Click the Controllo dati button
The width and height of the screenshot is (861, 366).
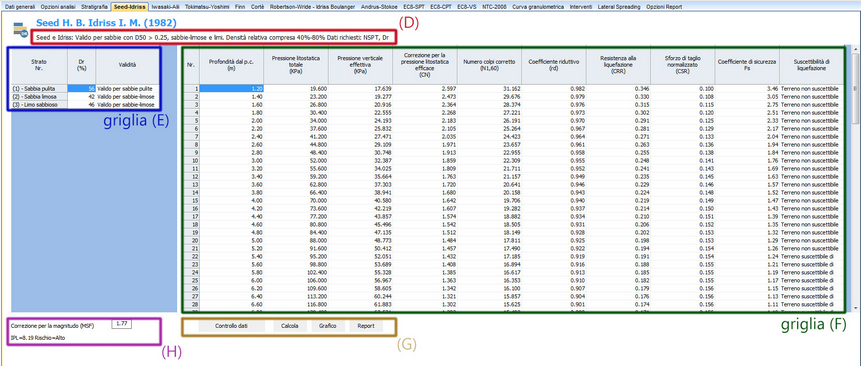pos(231,325)
